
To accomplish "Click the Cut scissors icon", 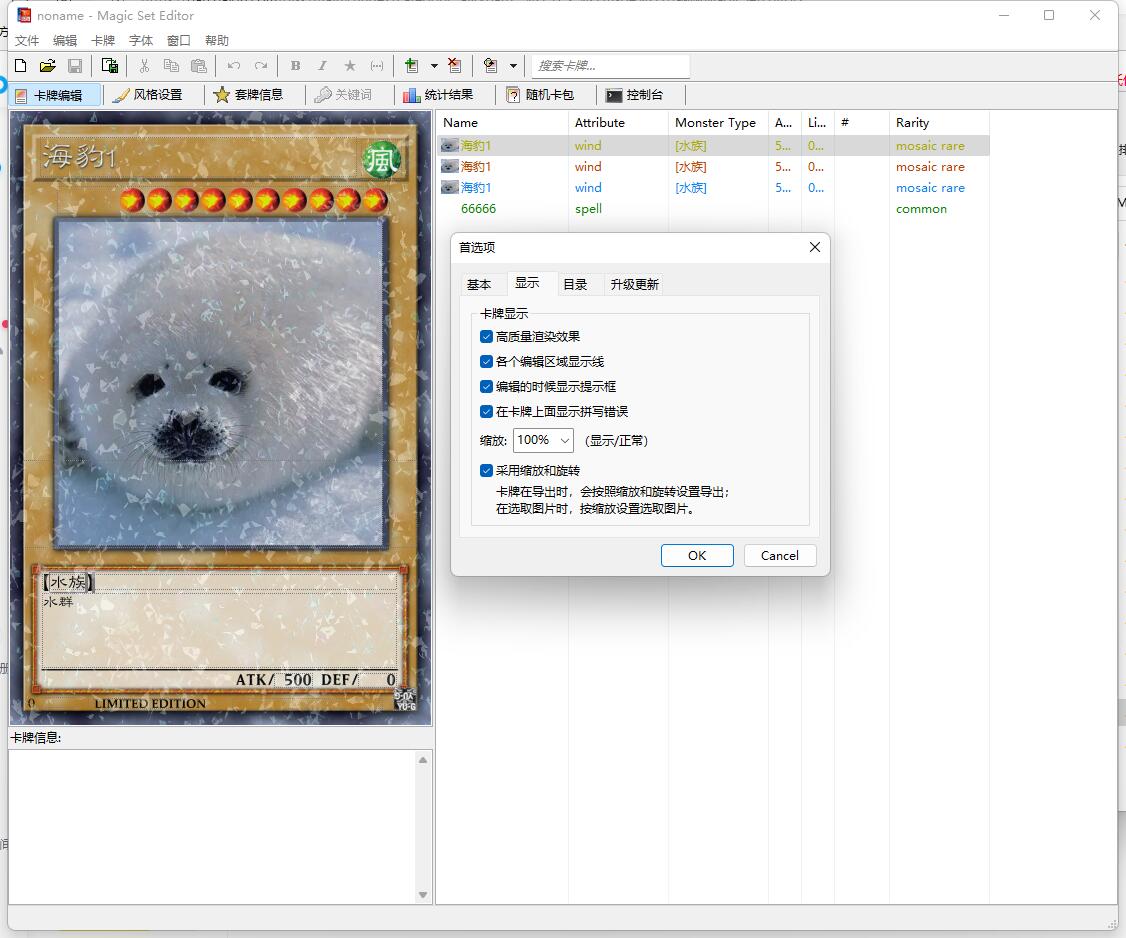I will 144,66.
